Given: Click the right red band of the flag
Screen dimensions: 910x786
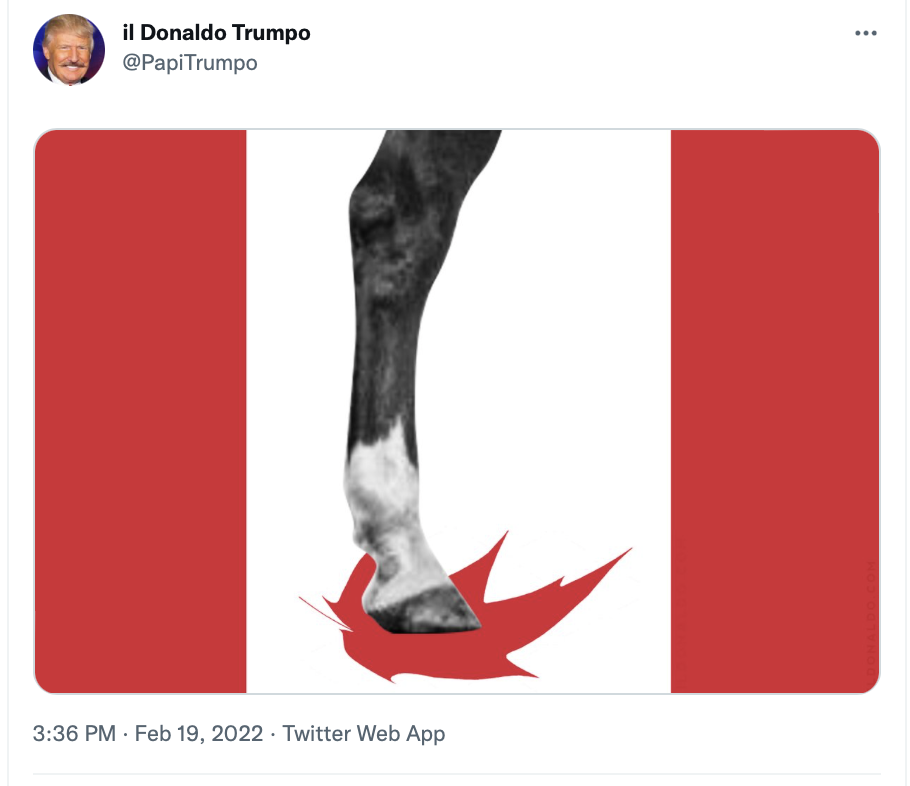Looking at the screenshot, I should pyautogui.click(x=775, y=411).
